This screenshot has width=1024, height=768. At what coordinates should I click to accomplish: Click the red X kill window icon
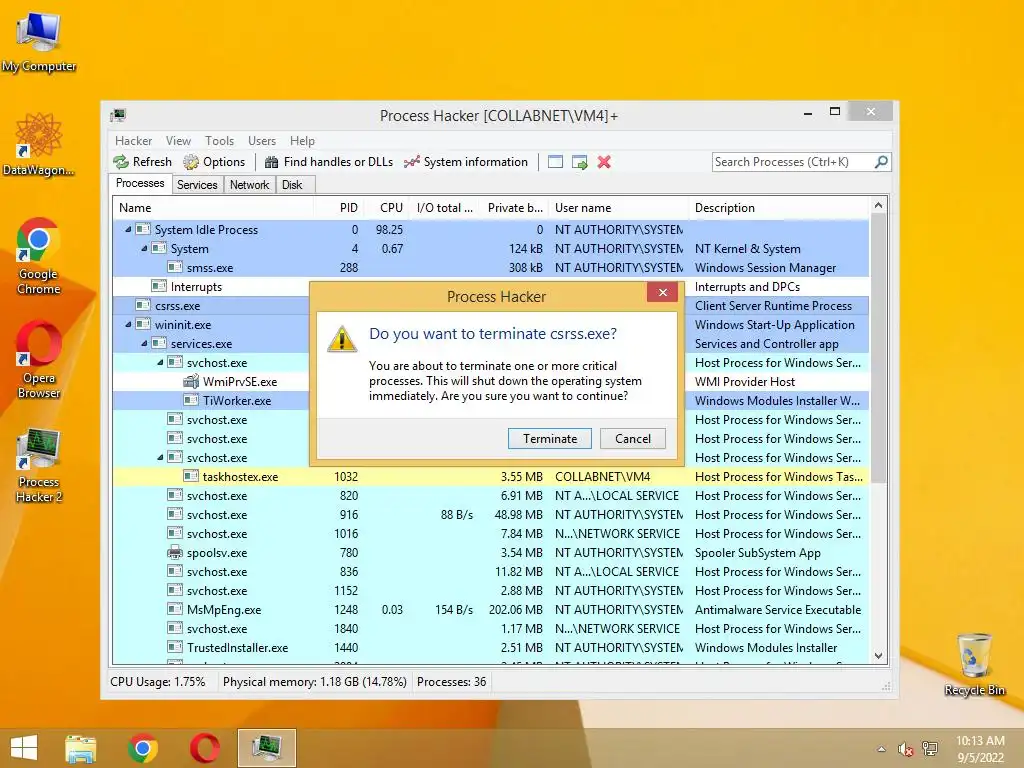[x=604, y=162]
